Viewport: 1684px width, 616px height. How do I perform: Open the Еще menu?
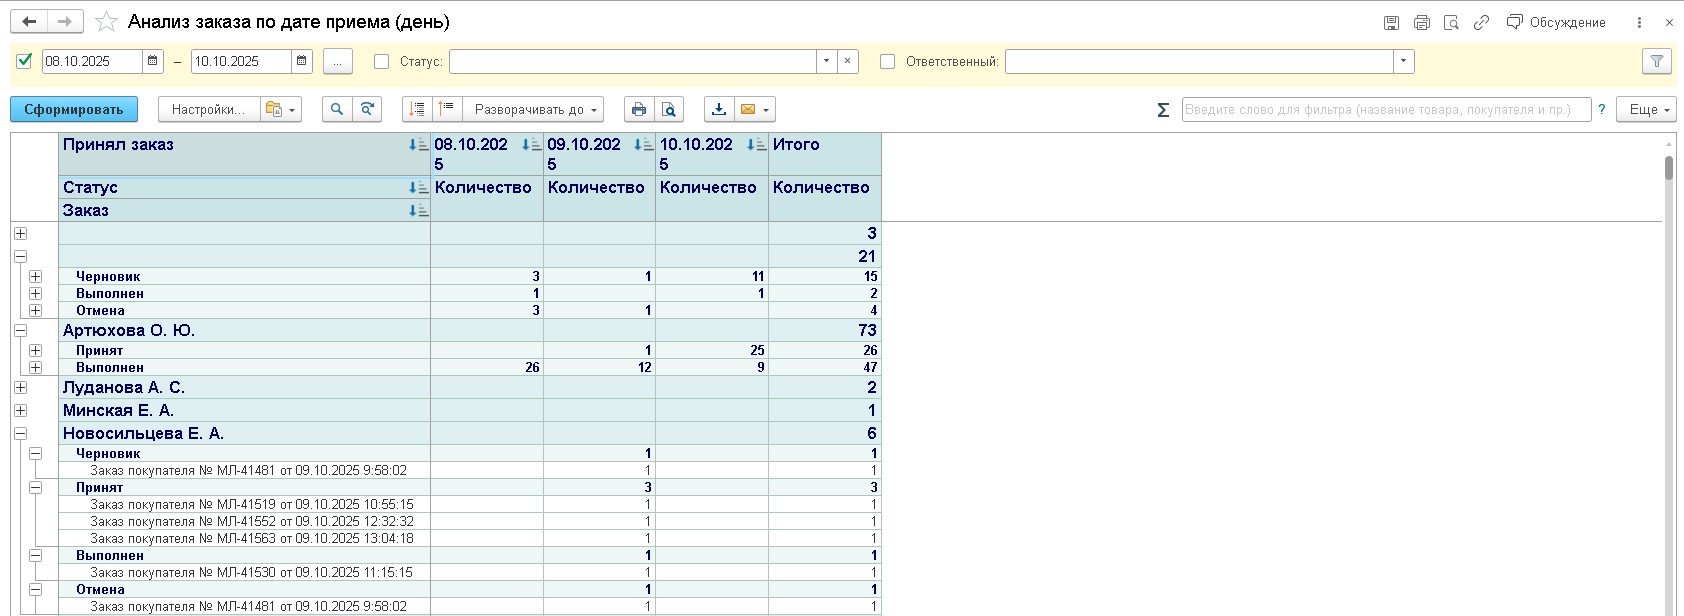(1646, 109)
